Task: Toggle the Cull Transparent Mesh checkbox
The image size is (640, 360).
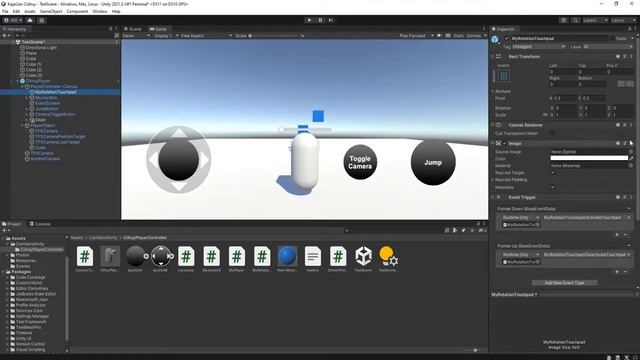Action: coord(552,133)
